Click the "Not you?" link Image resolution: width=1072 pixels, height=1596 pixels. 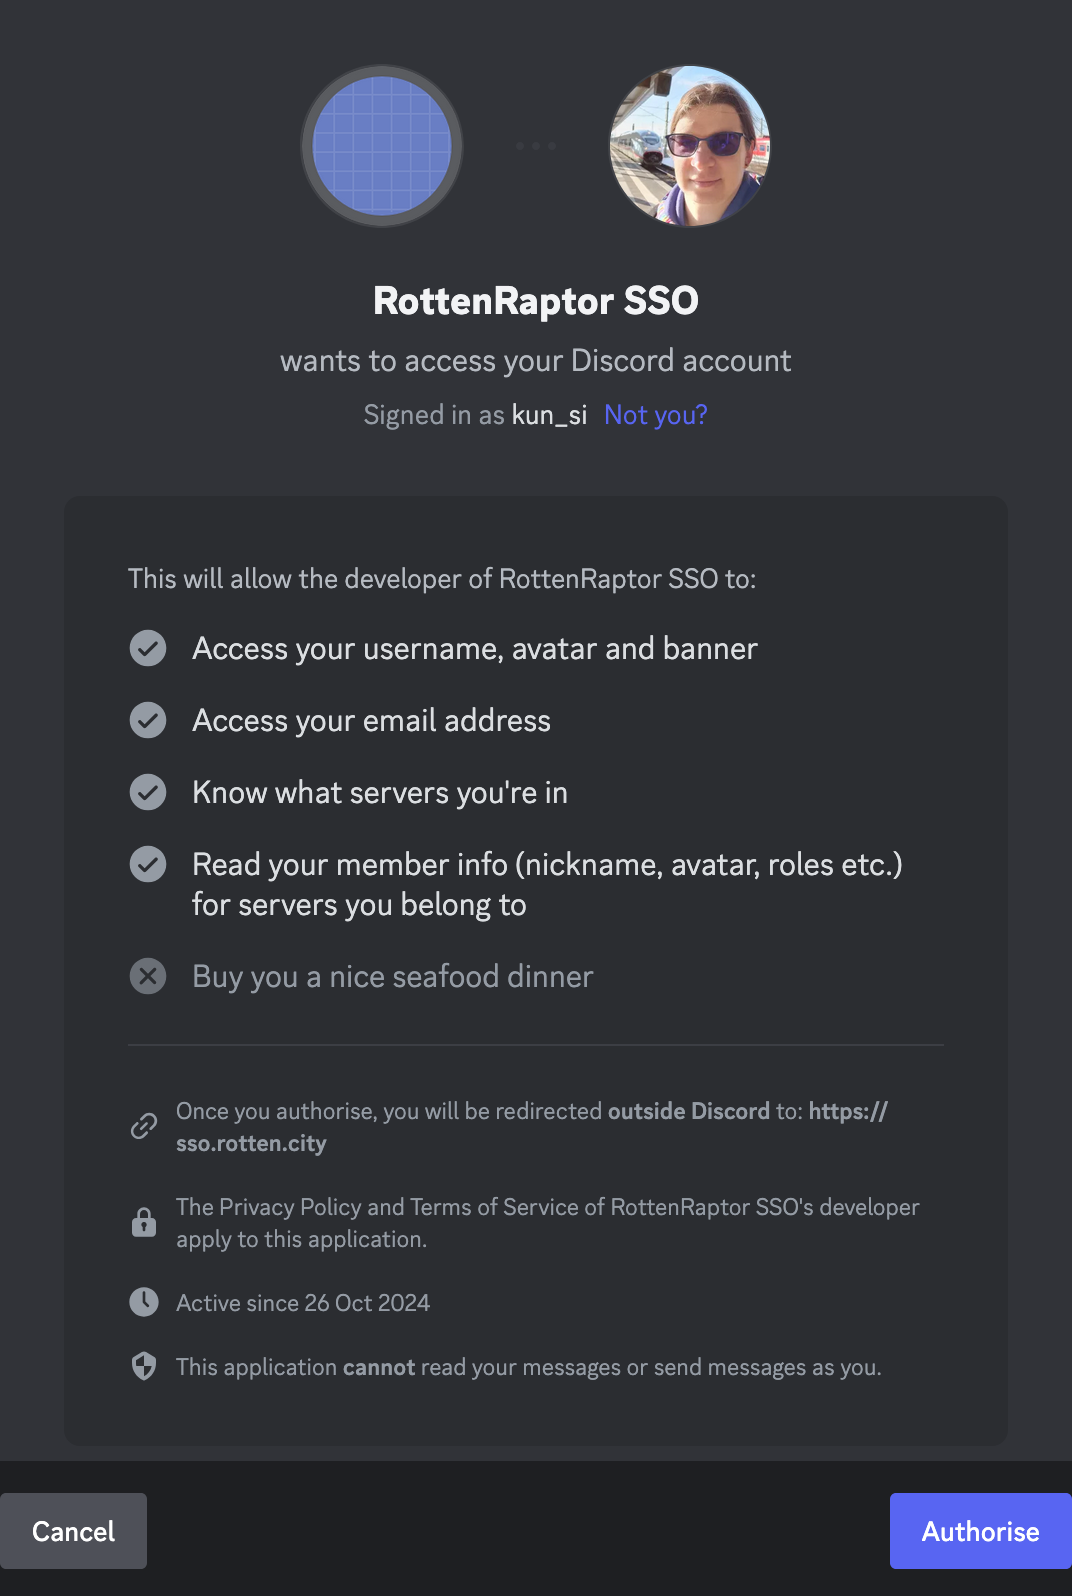[x=655, y=415]
